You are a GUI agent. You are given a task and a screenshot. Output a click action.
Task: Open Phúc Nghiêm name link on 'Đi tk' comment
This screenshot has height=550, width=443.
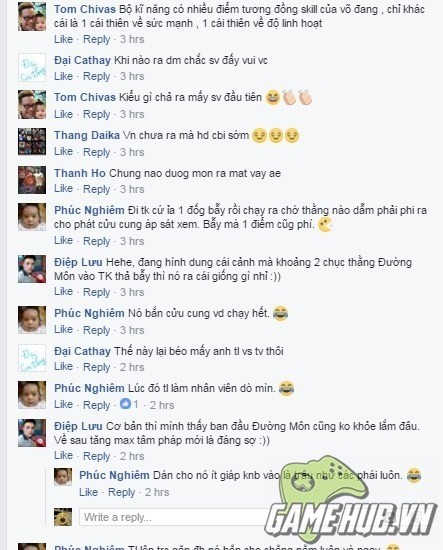point(89,210)
